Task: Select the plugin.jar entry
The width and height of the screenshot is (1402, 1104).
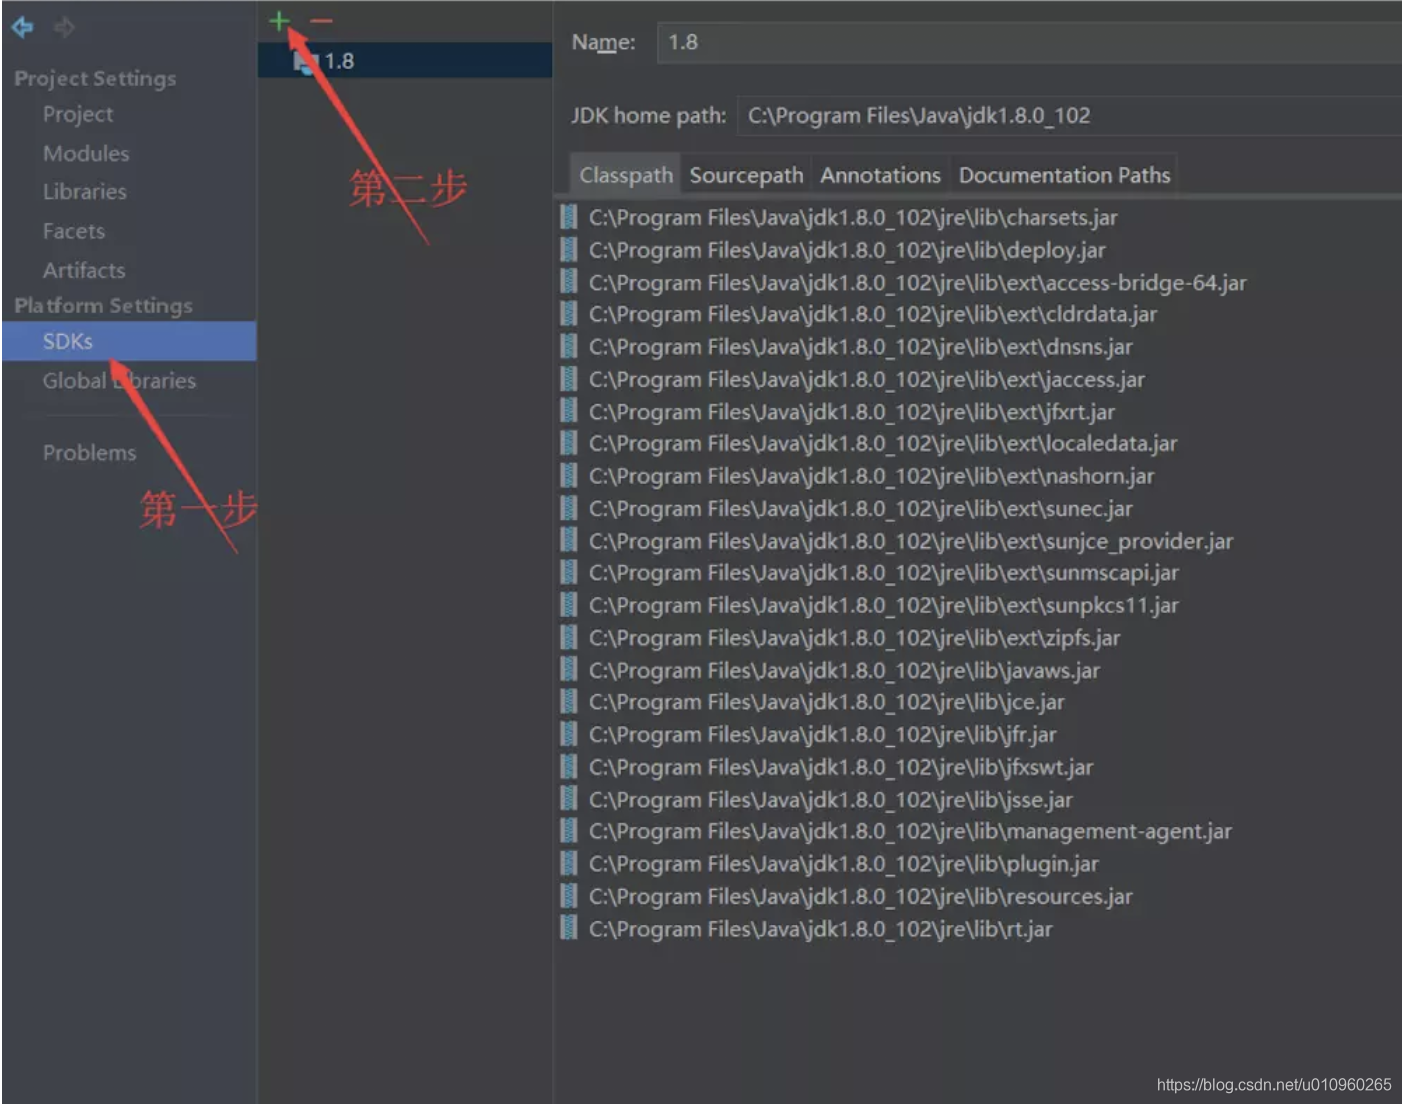Action: 843,864
